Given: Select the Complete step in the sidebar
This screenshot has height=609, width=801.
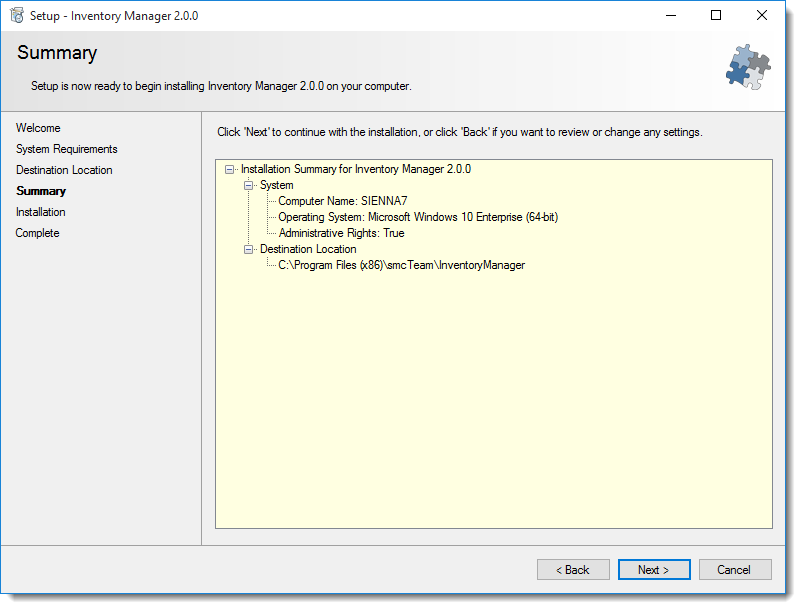Looking at the screenshot, I should click(37, 233).
